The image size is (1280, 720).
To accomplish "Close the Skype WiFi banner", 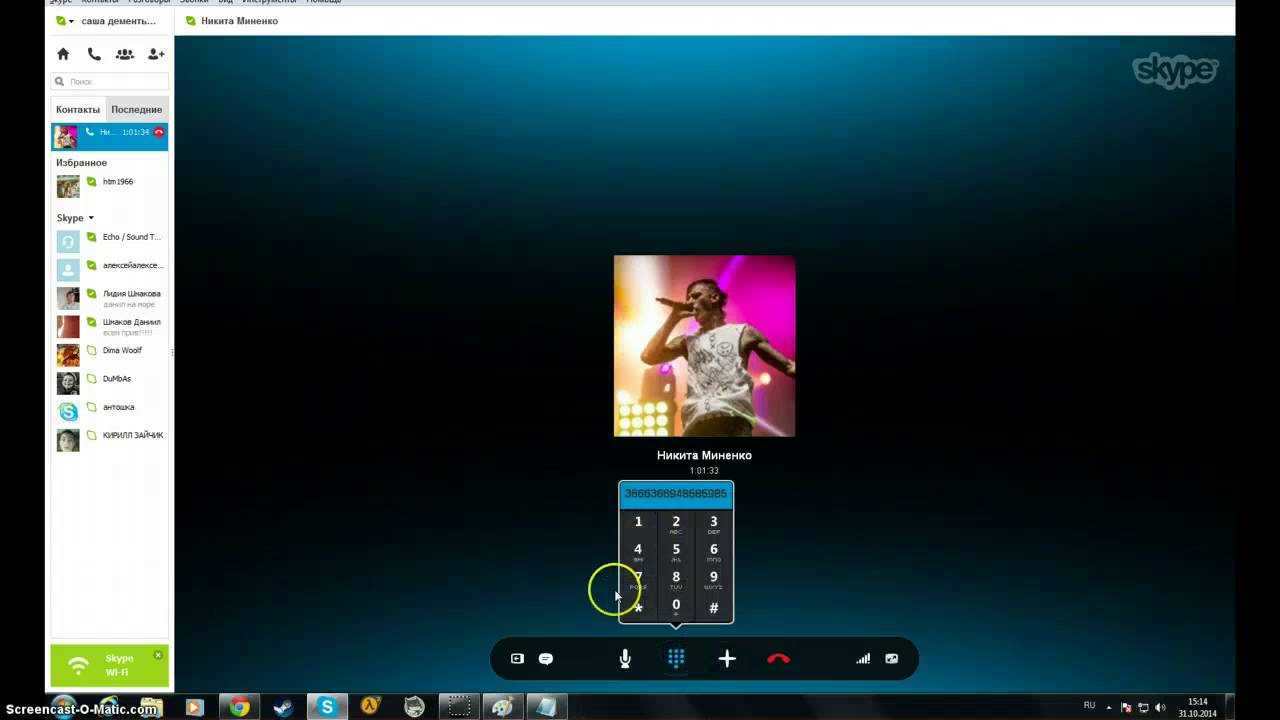I will click(158, 655).
